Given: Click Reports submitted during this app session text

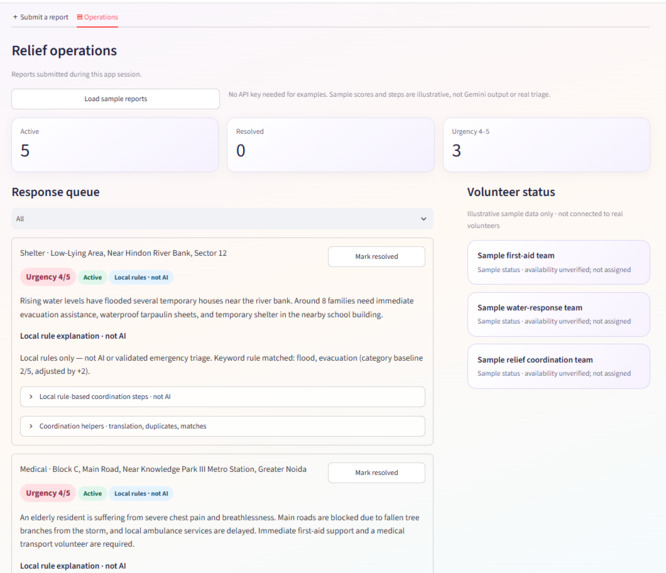Looking at the screenshot, I should pyautogui.click(x=76, y=74).
